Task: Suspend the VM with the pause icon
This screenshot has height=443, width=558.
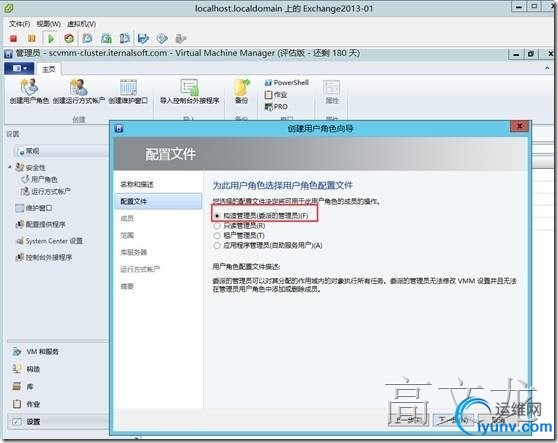Action: (x=32, y=38)
